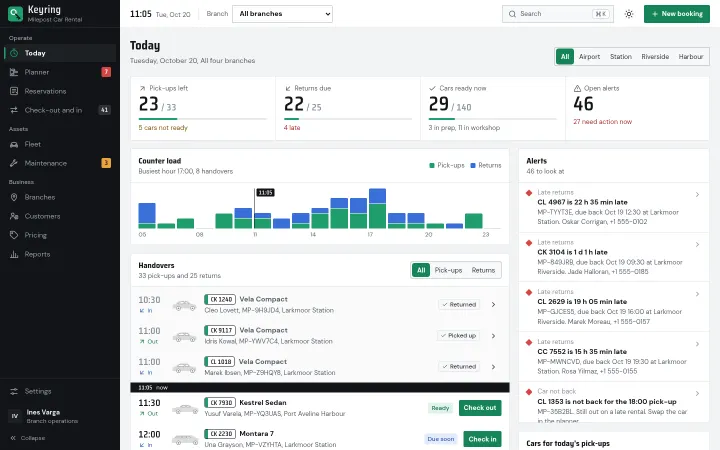720x450 pixels.
Task: Click the Pick-ups left progress bar
Action: tap(202, 119)
